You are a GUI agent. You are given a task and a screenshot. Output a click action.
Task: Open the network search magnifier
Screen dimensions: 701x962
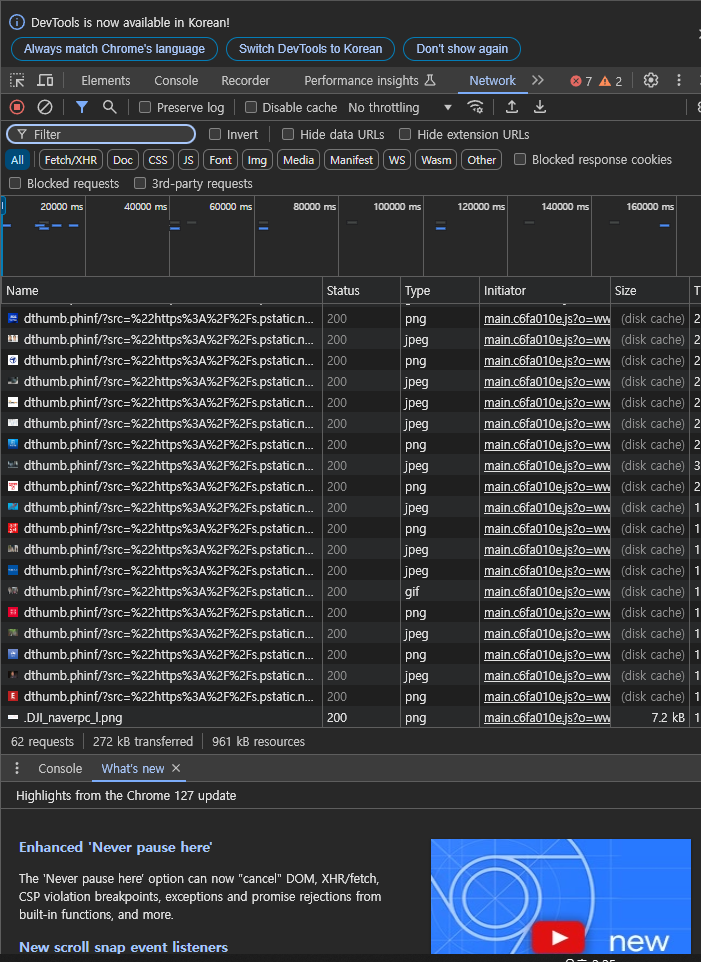click(x=110, y=107)
